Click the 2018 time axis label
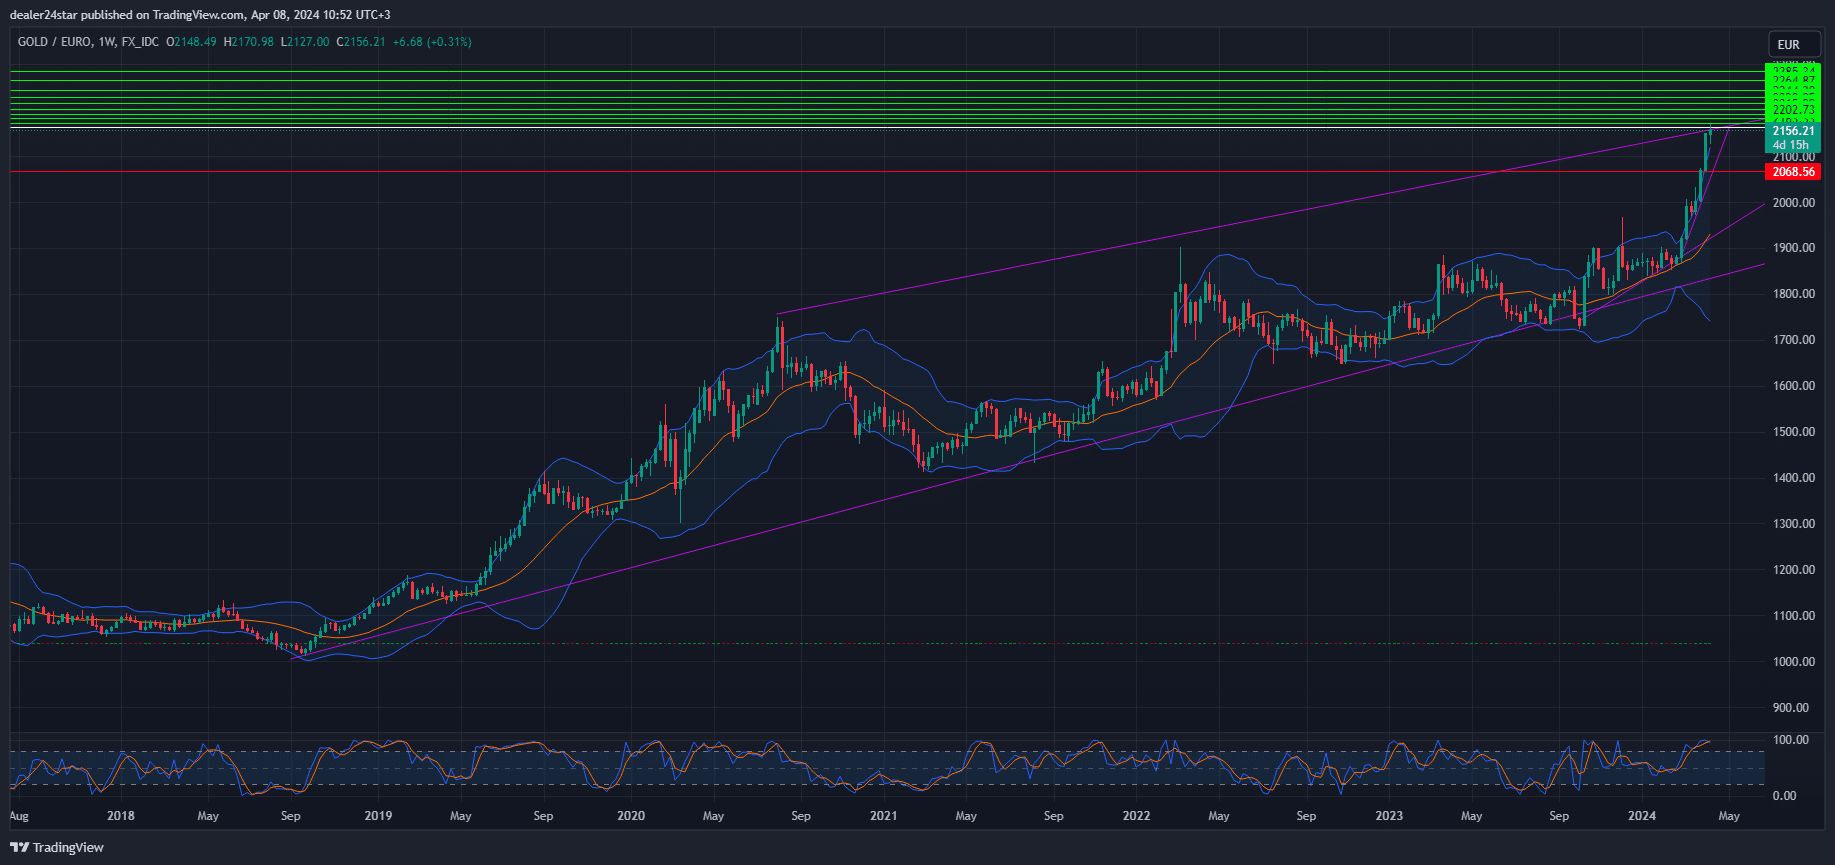Image resolution: width=1835 pixels, height=865 pixels. click(x=121, y=816)
